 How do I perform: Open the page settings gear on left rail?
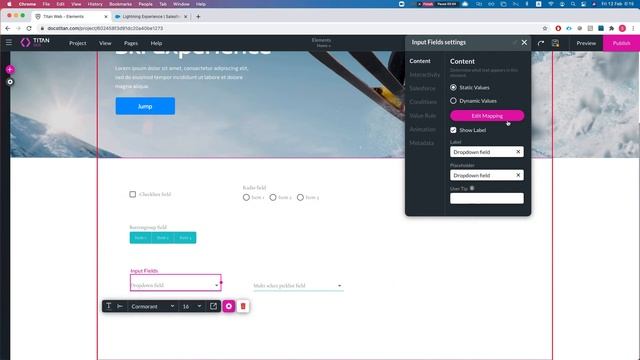click(x=10, y=82)
